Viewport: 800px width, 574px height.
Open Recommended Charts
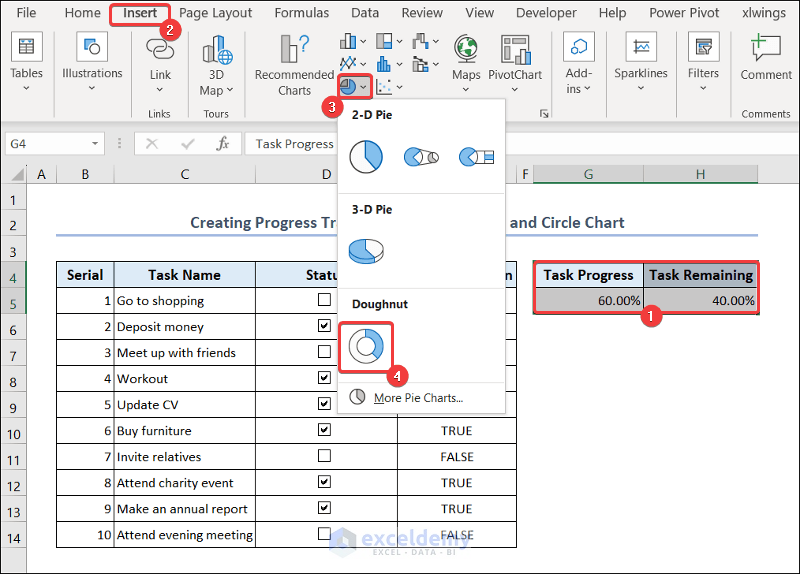(294, 48)
